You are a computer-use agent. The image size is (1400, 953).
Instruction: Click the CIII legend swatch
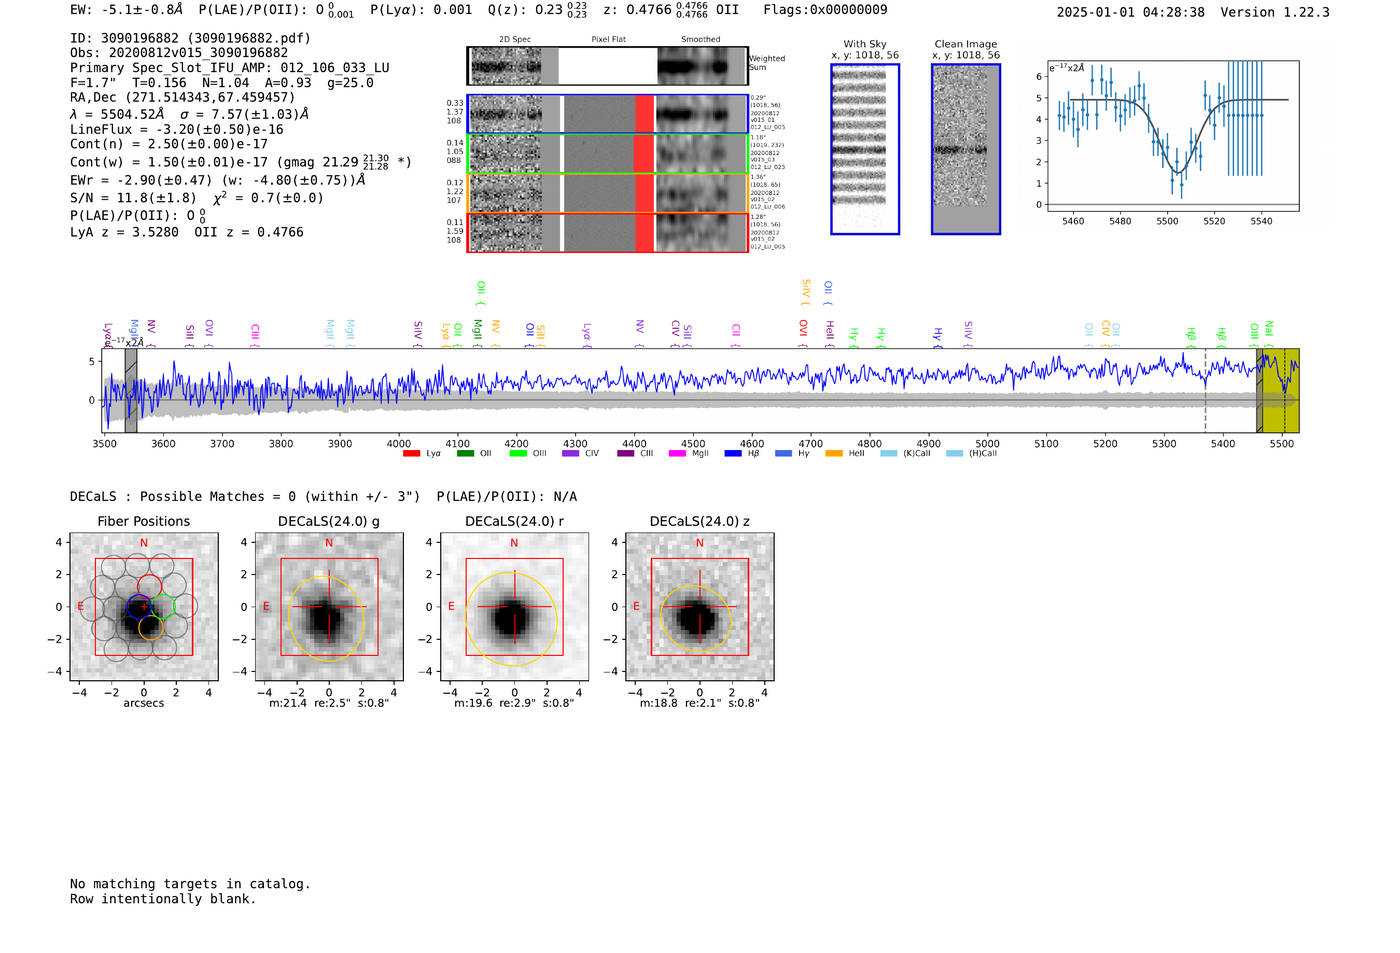[x=626, y=454]
